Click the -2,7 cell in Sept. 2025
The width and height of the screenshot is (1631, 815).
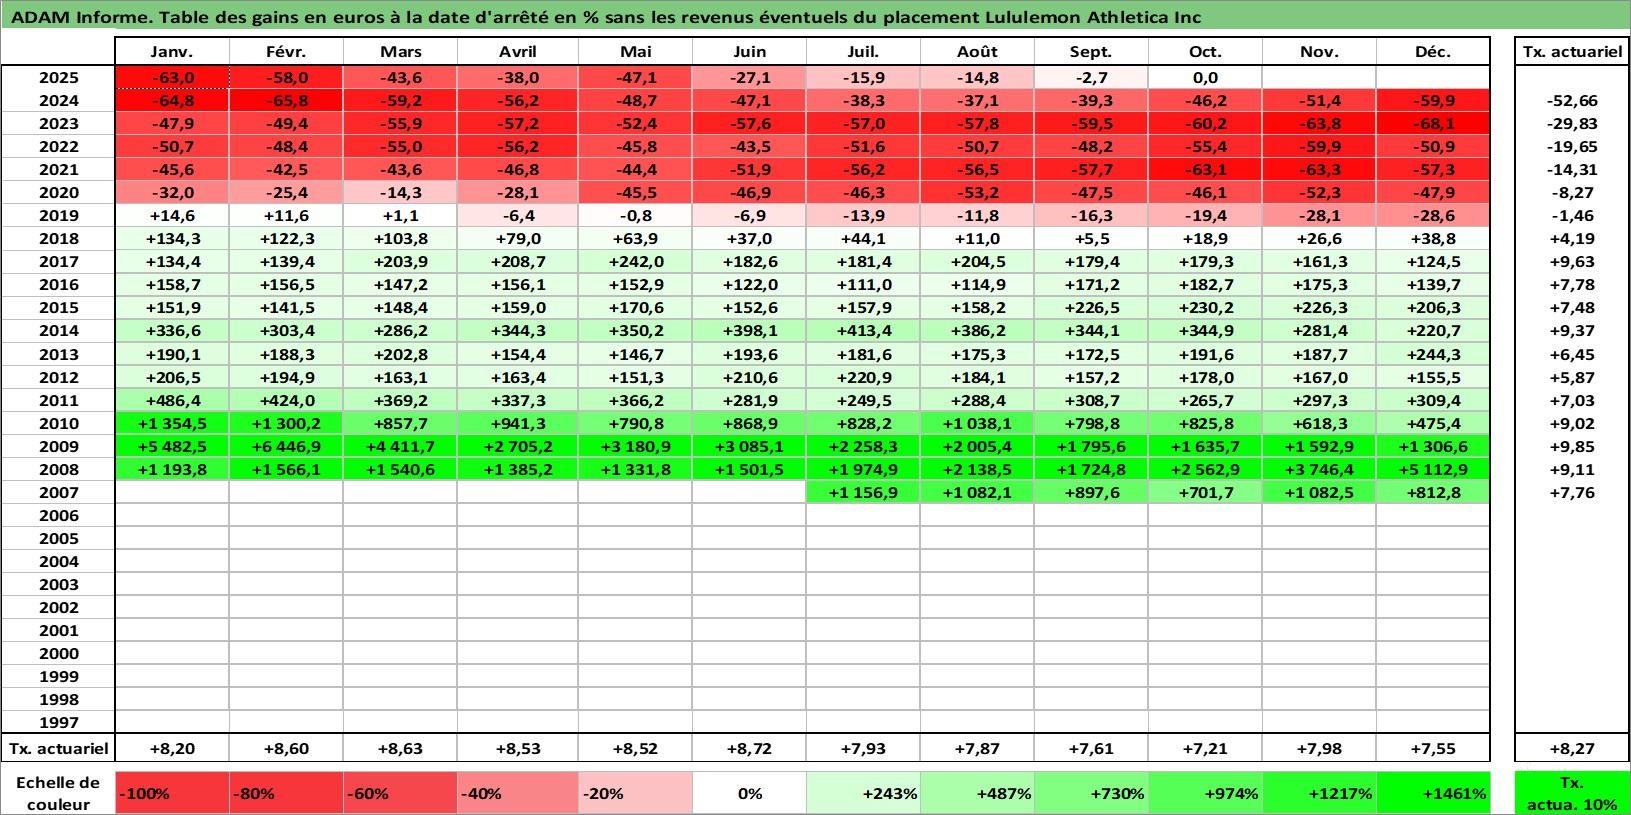tap(1091, 77)
